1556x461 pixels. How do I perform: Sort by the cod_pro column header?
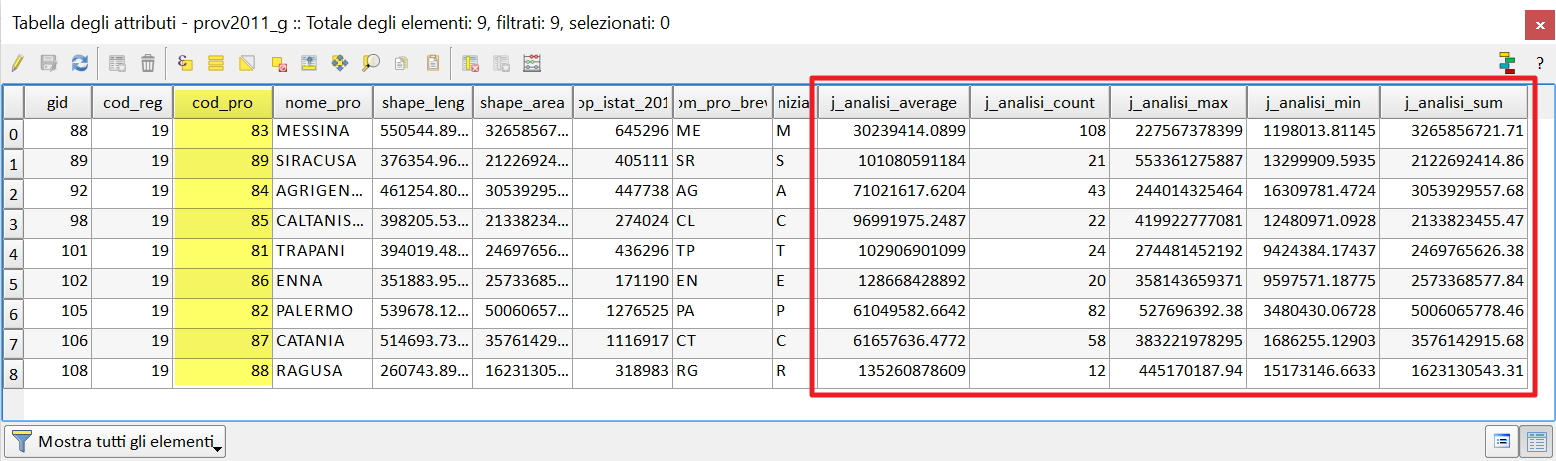coord(222,103)
